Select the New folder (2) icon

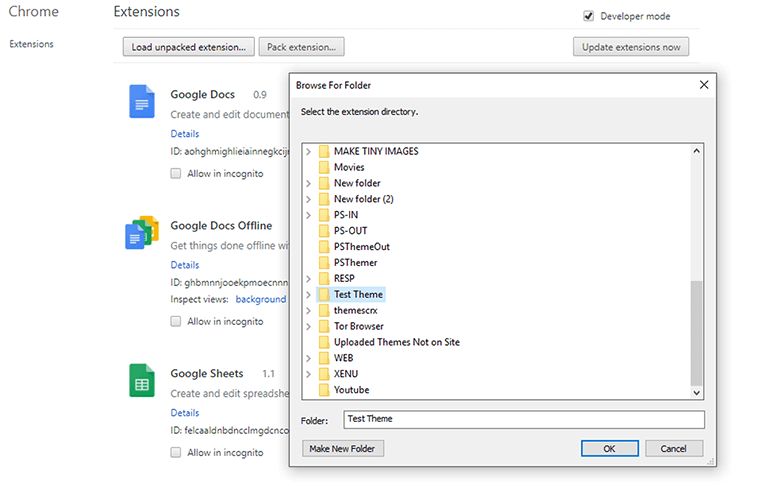pos(324,199)
